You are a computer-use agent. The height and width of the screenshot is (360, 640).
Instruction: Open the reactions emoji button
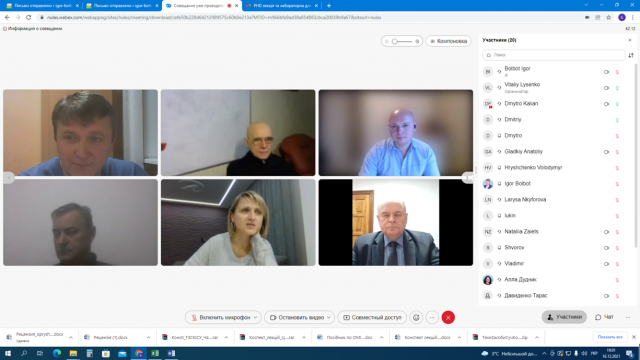[x=416, y=317]
